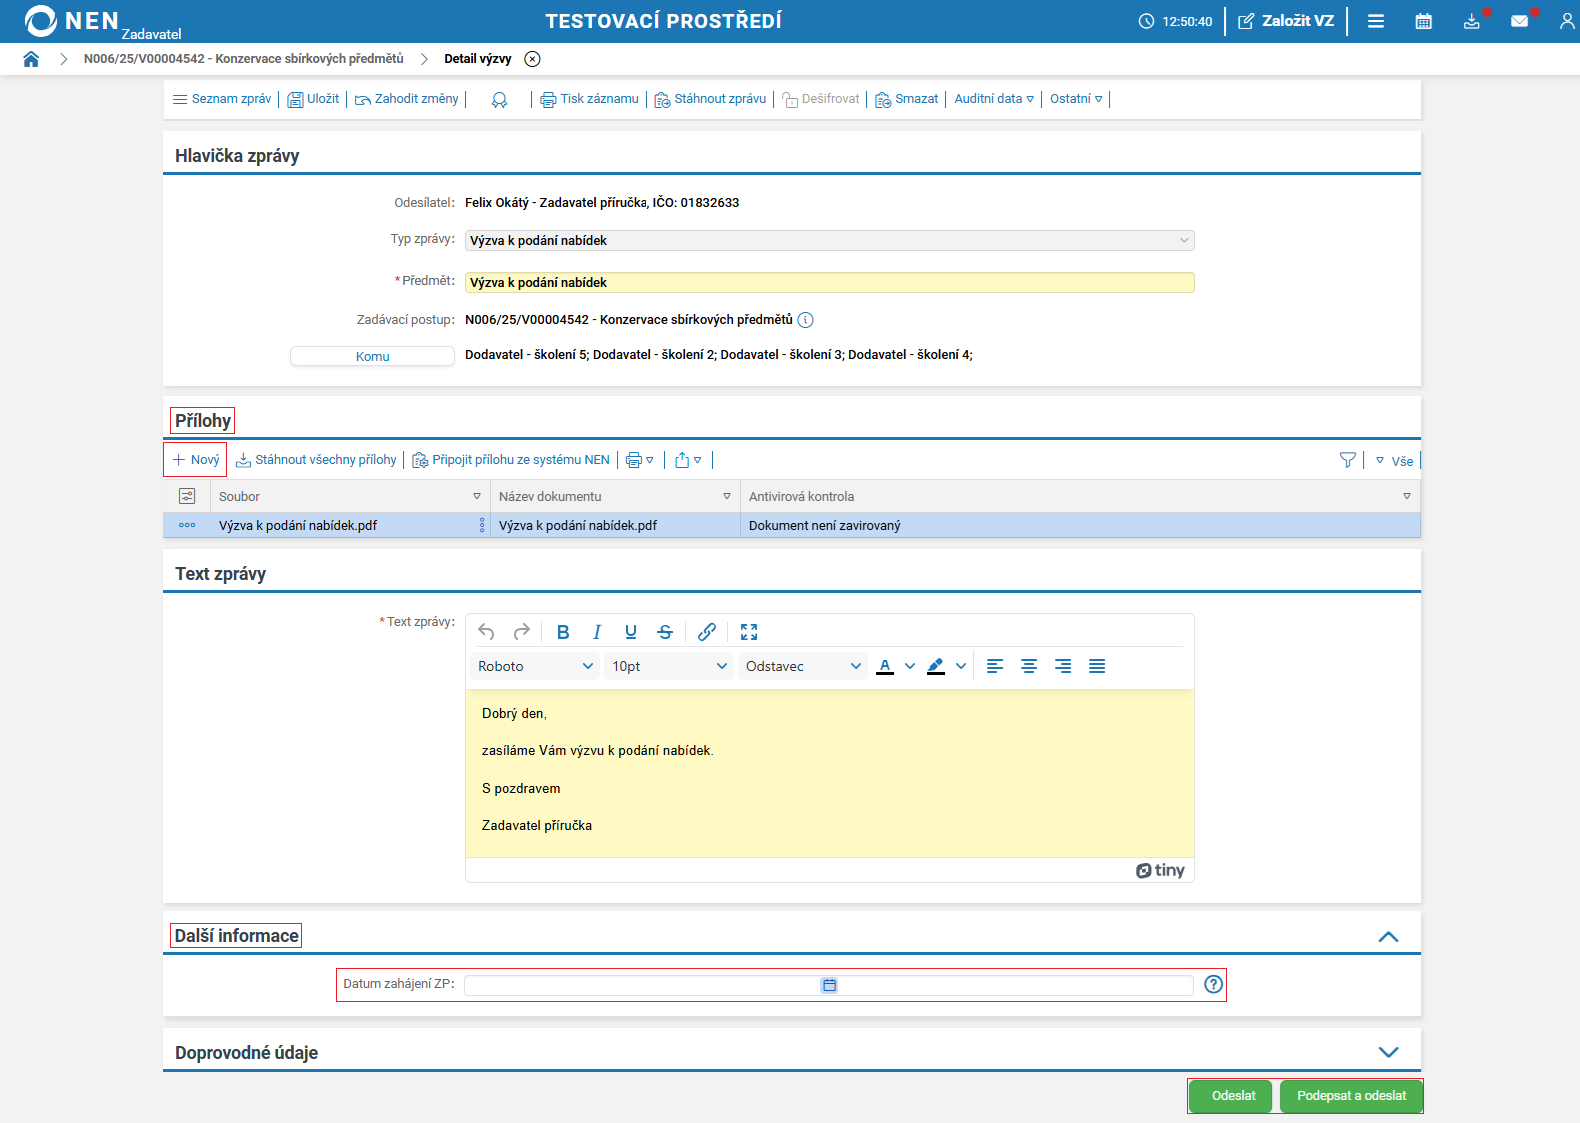Open the calendar icon in top bar
This screenshot has height=1123, width=1580.
(1423, 21)
